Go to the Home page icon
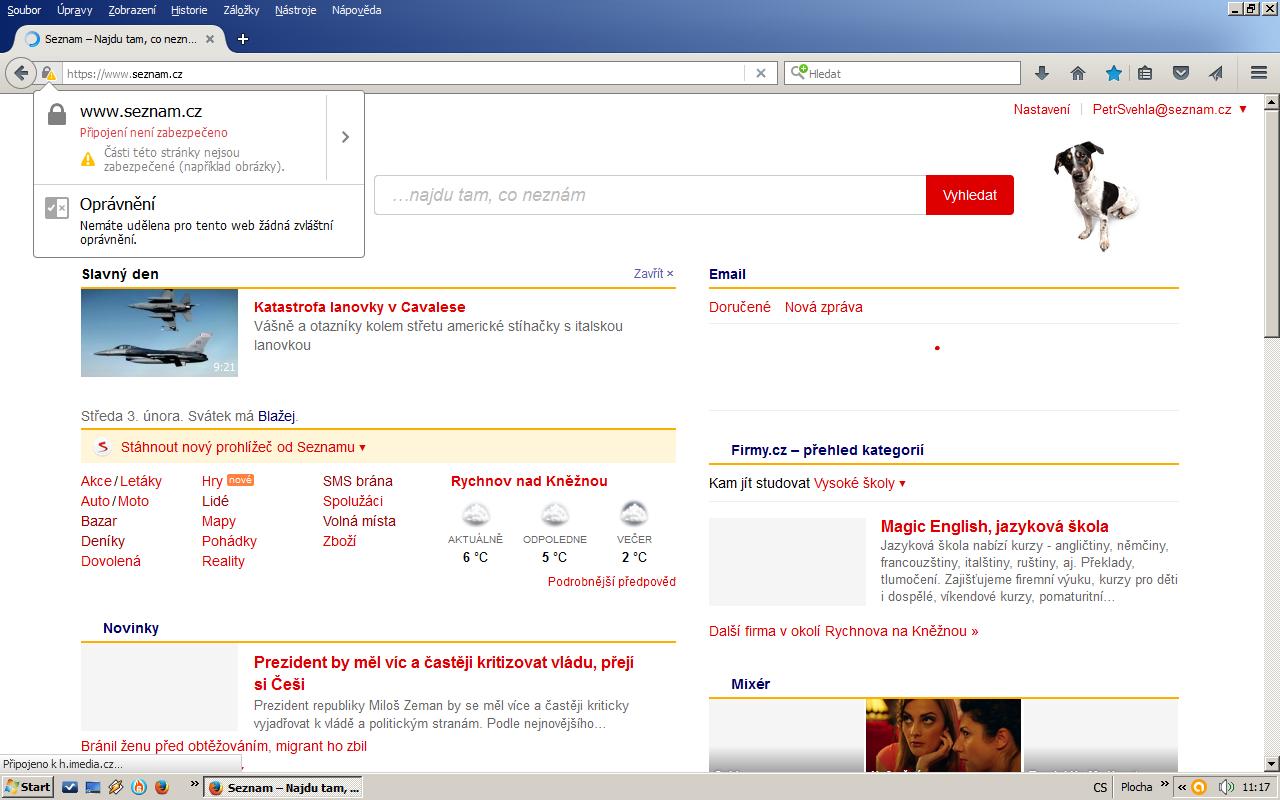 pyautogui.click(x=1077, y=73)
